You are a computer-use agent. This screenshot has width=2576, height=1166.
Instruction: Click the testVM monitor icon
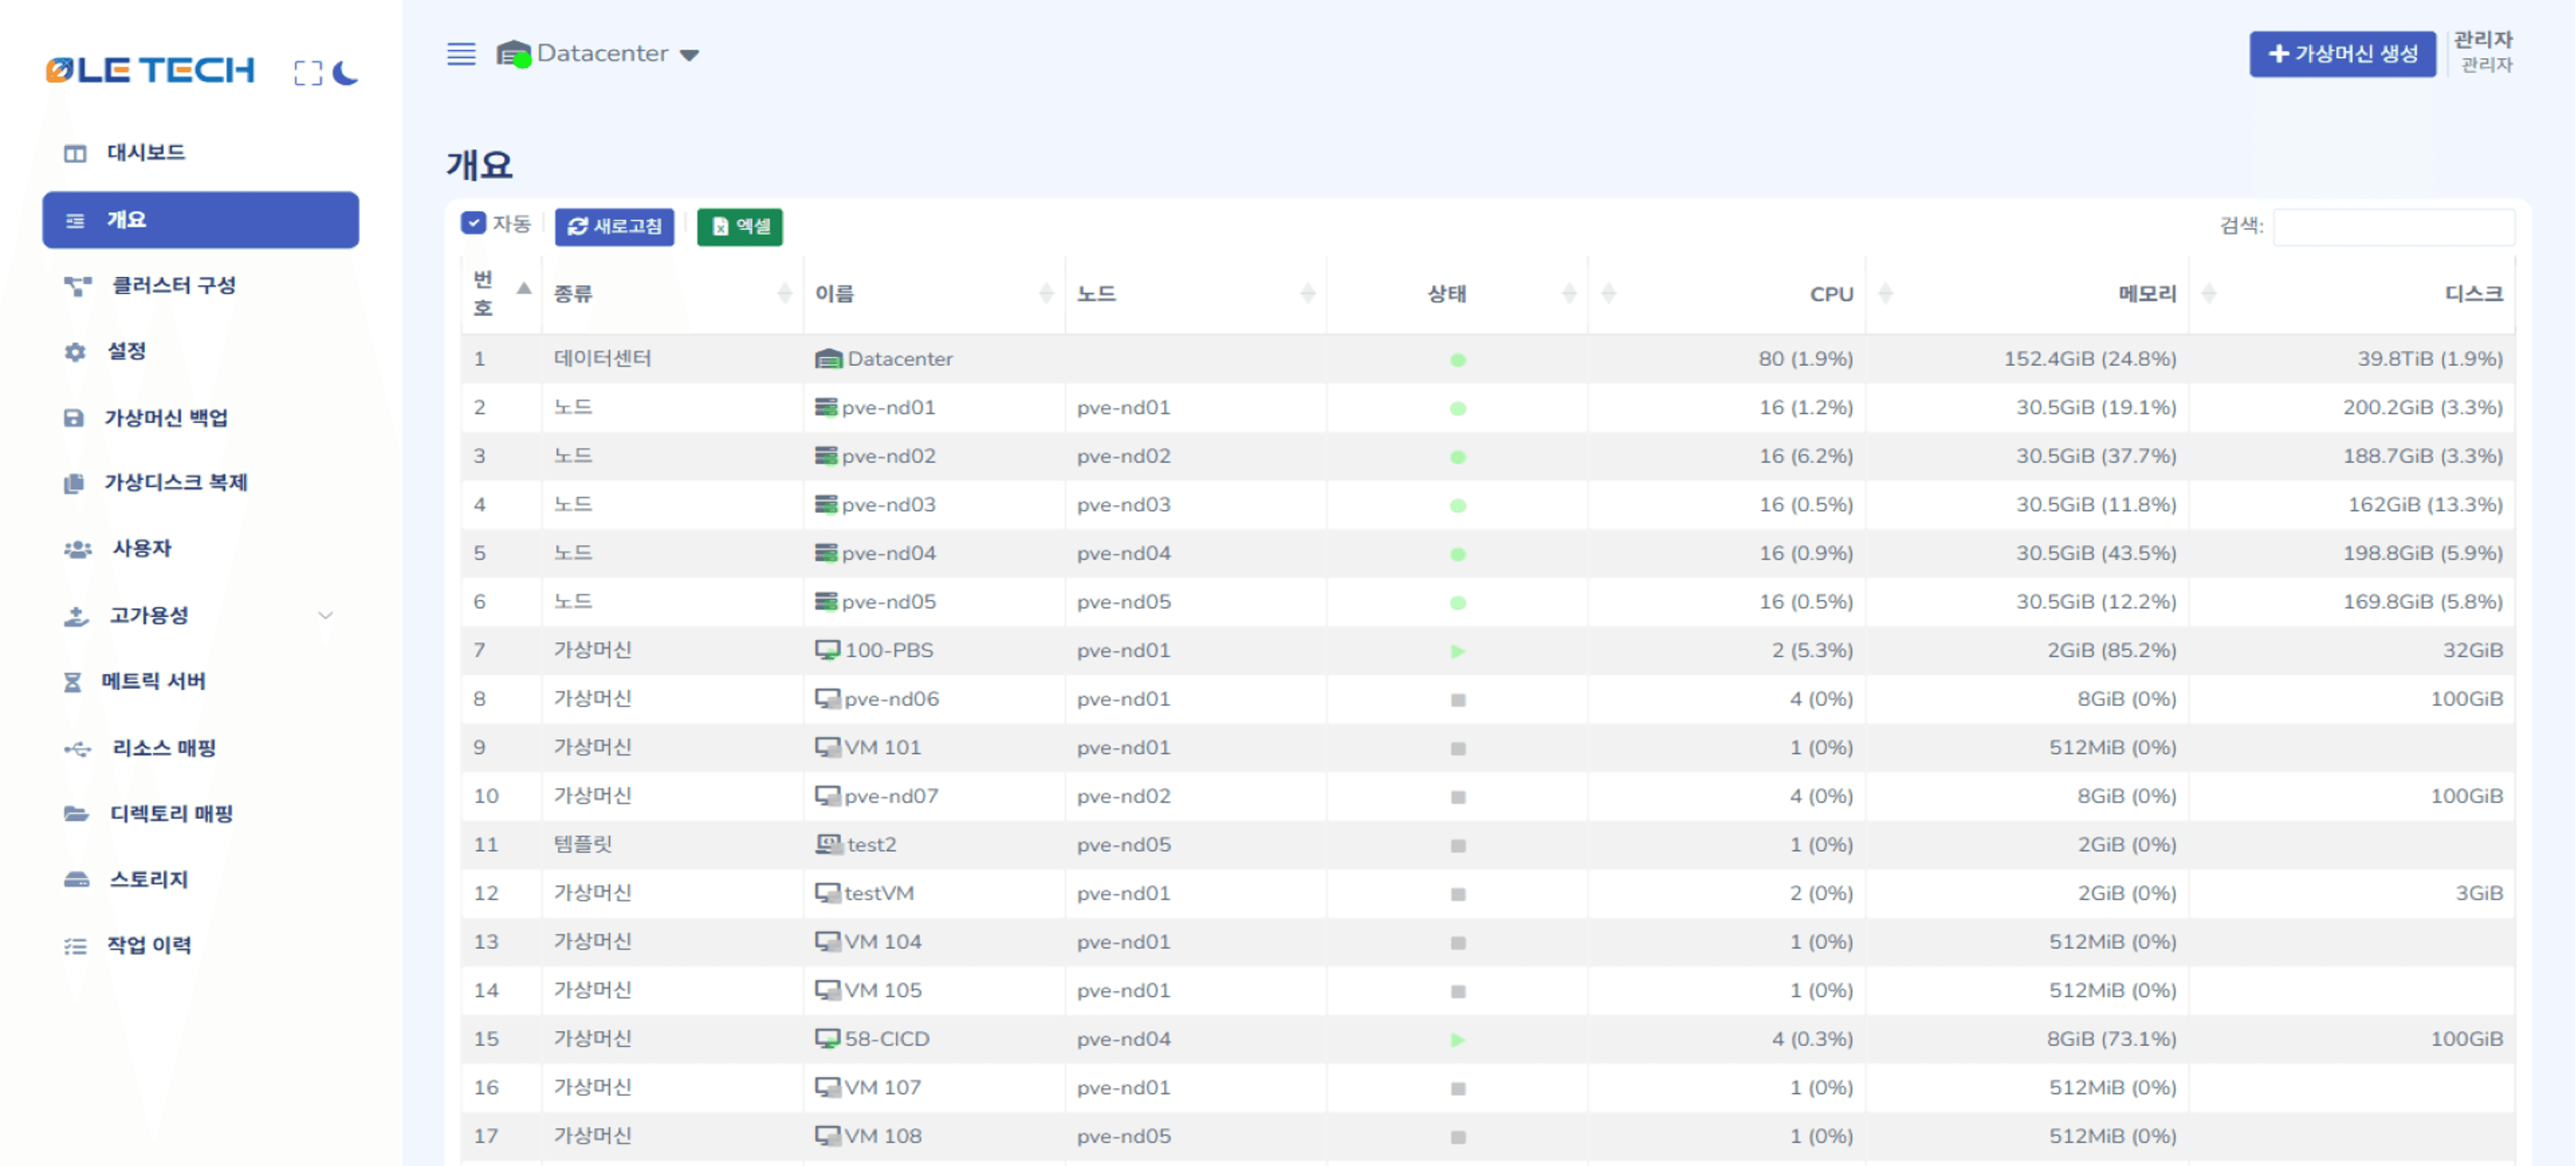pyautogui.click(x=827, y=893)
